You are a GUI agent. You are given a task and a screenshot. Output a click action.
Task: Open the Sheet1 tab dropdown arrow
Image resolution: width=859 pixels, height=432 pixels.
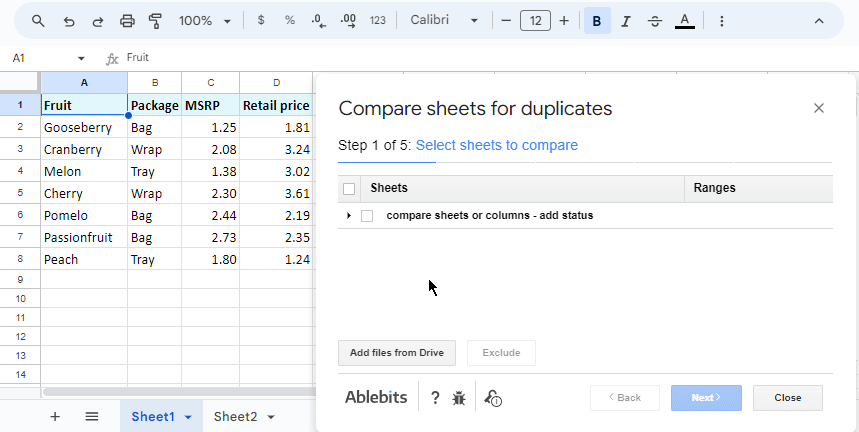click(x=188, y=417)
